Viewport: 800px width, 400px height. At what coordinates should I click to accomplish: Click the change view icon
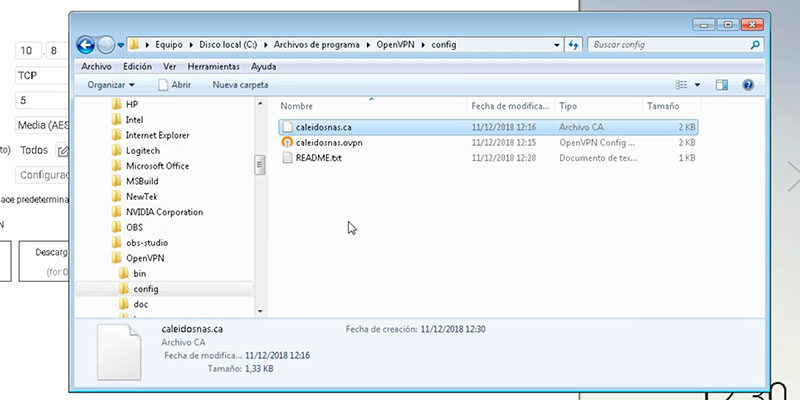[681, 85]
